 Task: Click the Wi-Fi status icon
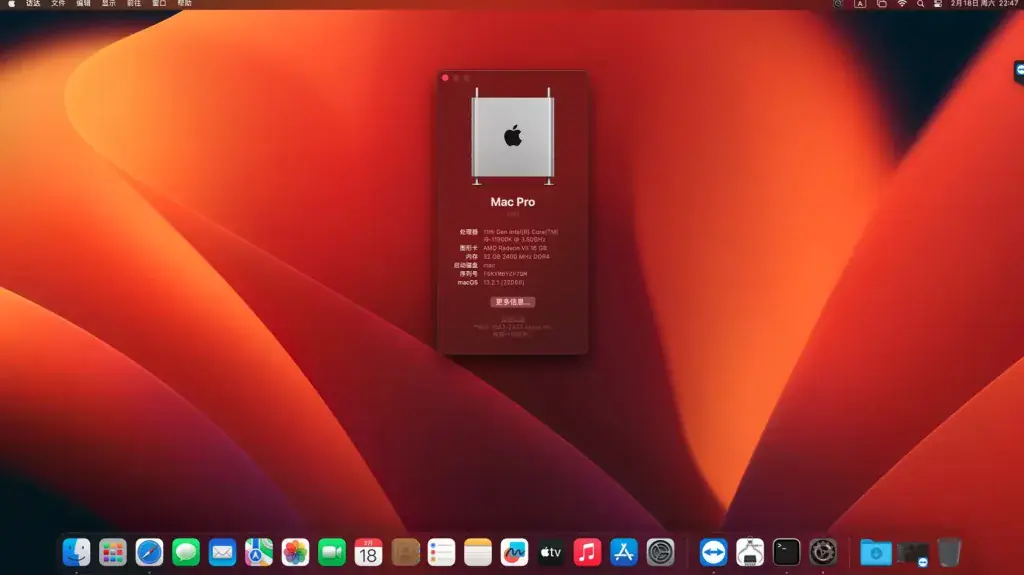point(902,4)
